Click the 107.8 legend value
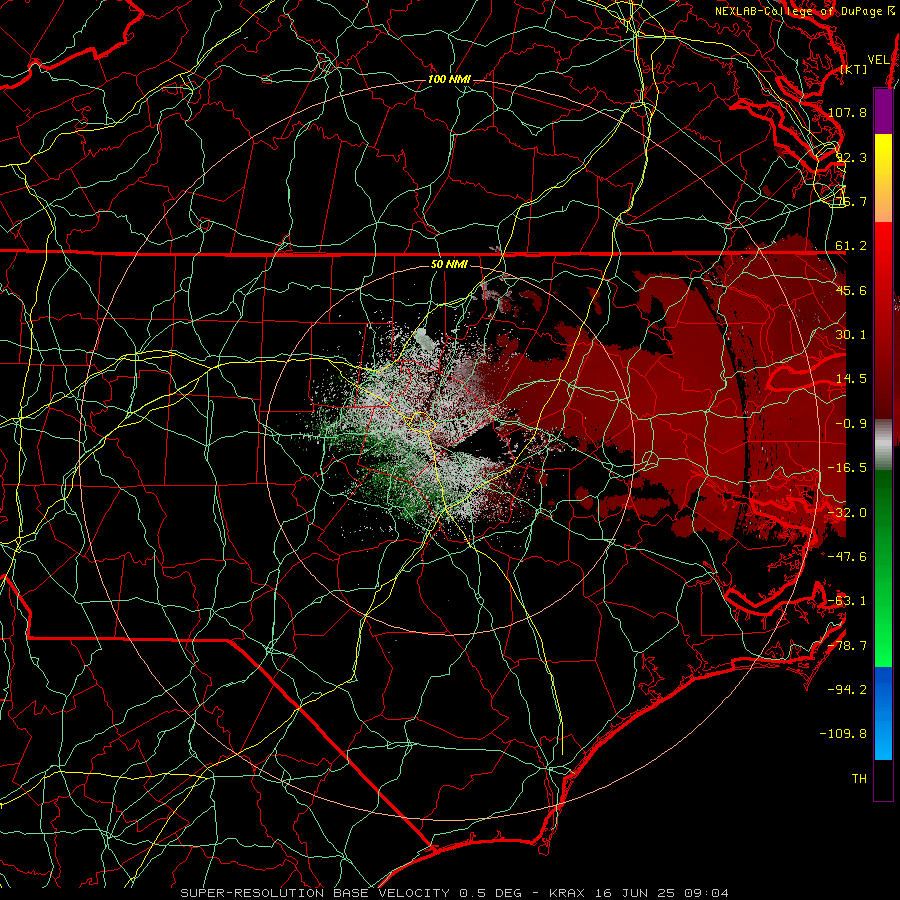 point(847,112)
